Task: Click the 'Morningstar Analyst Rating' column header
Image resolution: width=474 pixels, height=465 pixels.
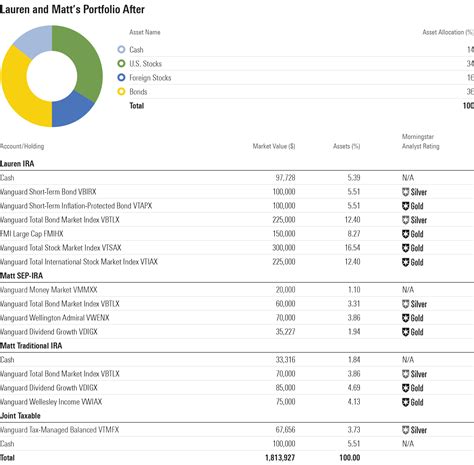Action: tap(421, 141)
